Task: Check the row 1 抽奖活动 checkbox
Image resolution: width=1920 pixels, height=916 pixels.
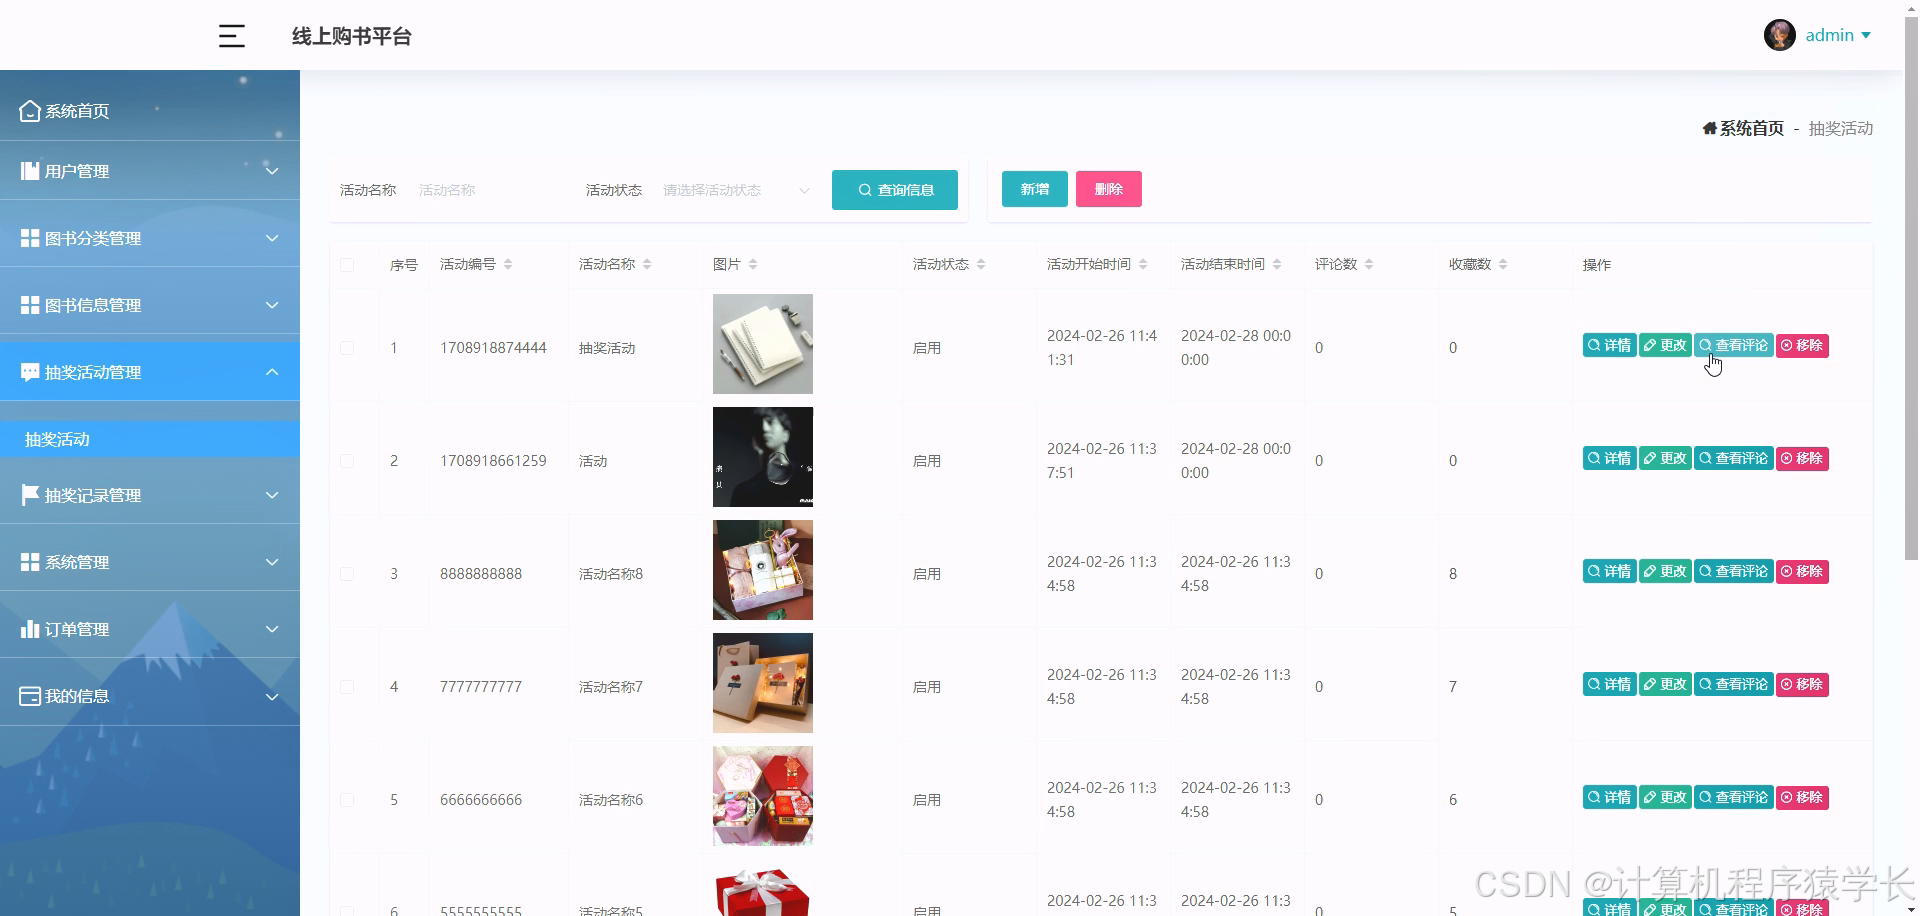Action: pos(347,348)
